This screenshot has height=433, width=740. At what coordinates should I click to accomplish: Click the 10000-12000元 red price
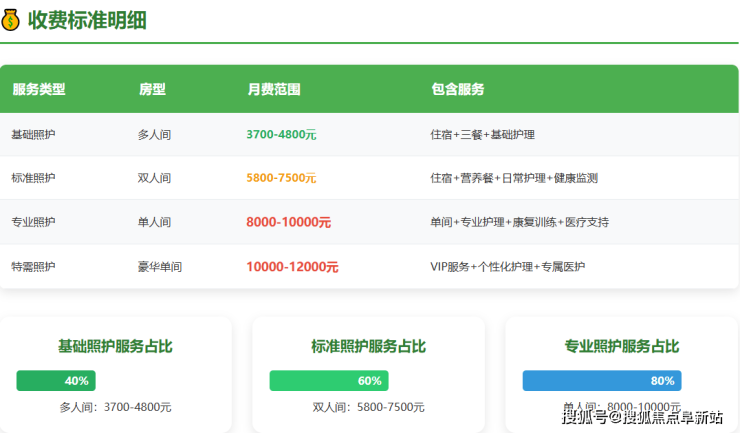(292, 267)
